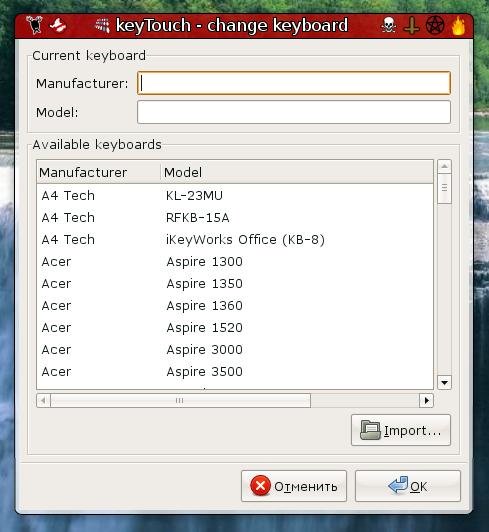Sort list by Model column header
The width and height of the screenshot is (489, 532).
(x=297, y=172)
